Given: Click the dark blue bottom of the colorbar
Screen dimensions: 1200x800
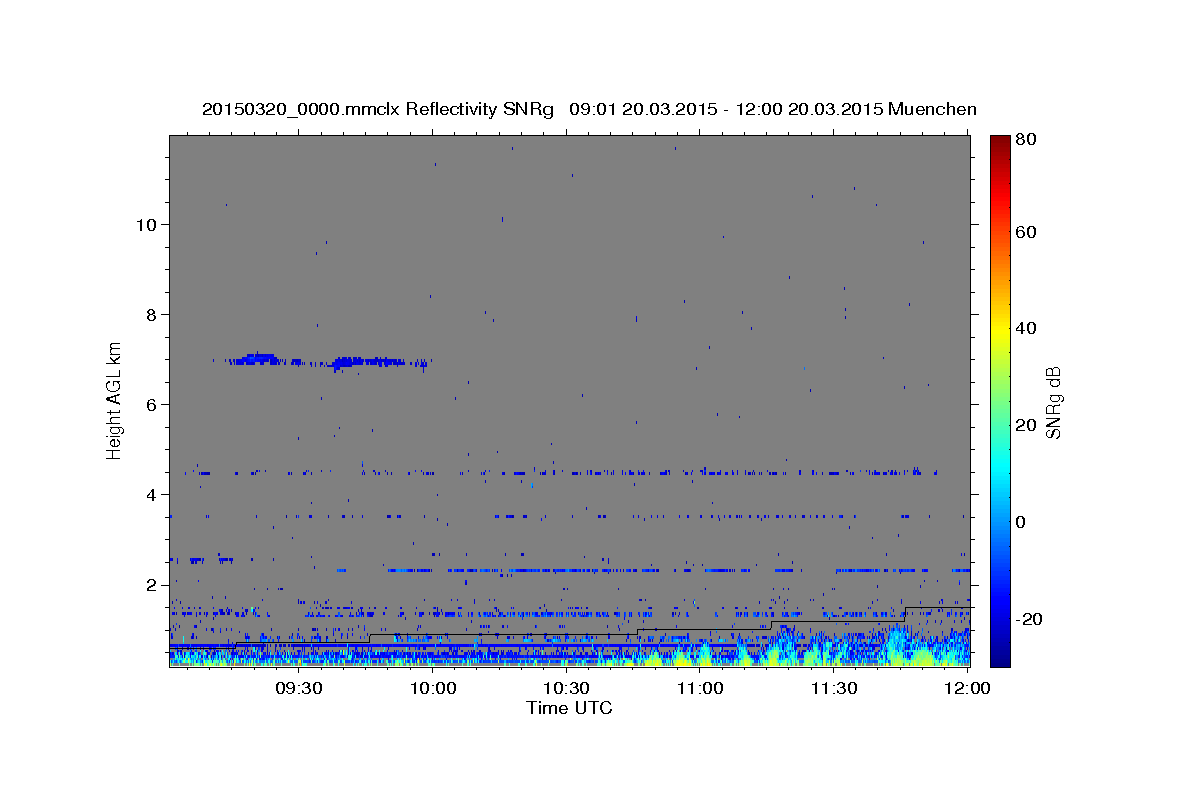Looking at the screenshot, I should pos(1000,657).
